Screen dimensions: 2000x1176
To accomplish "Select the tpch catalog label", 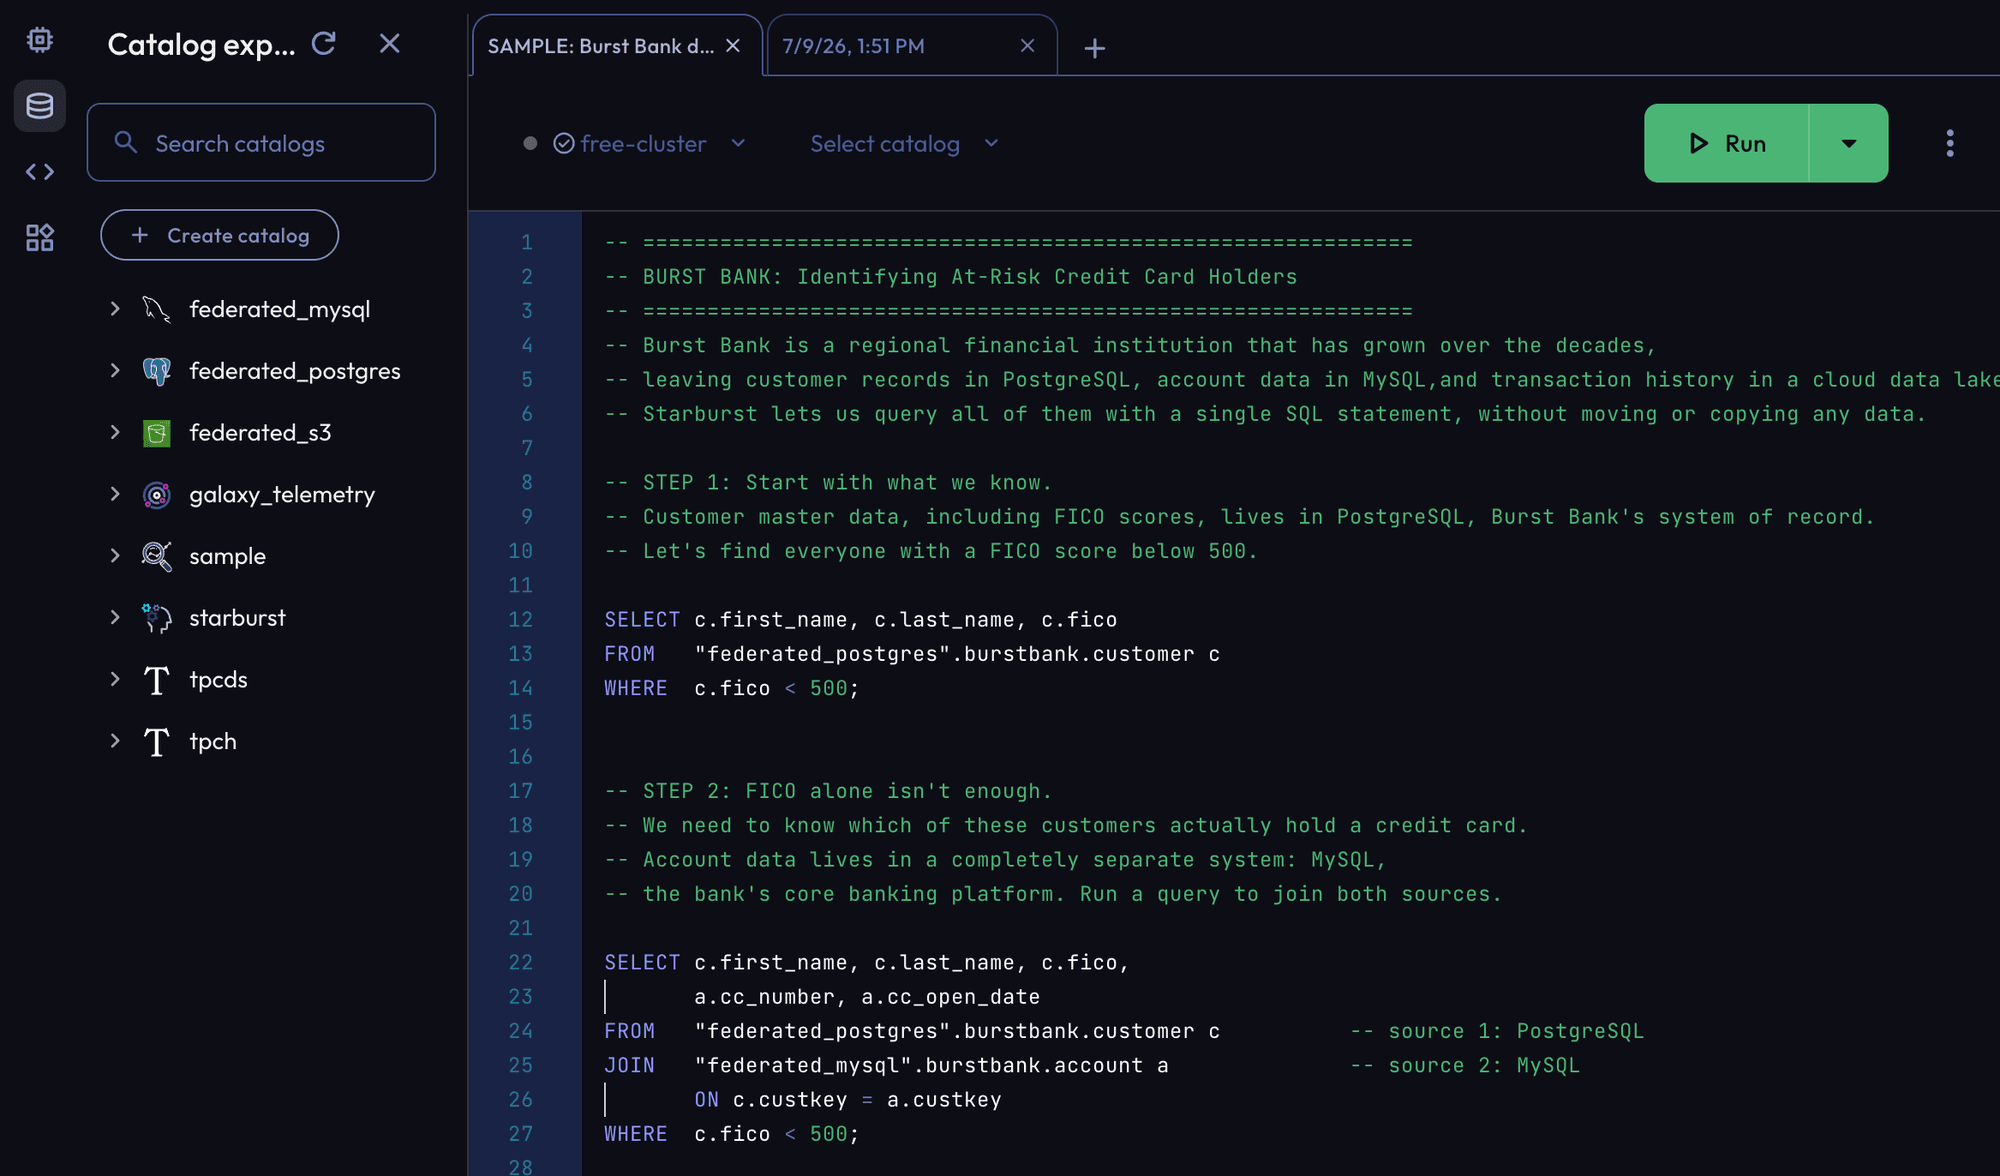I will point(213,742).
